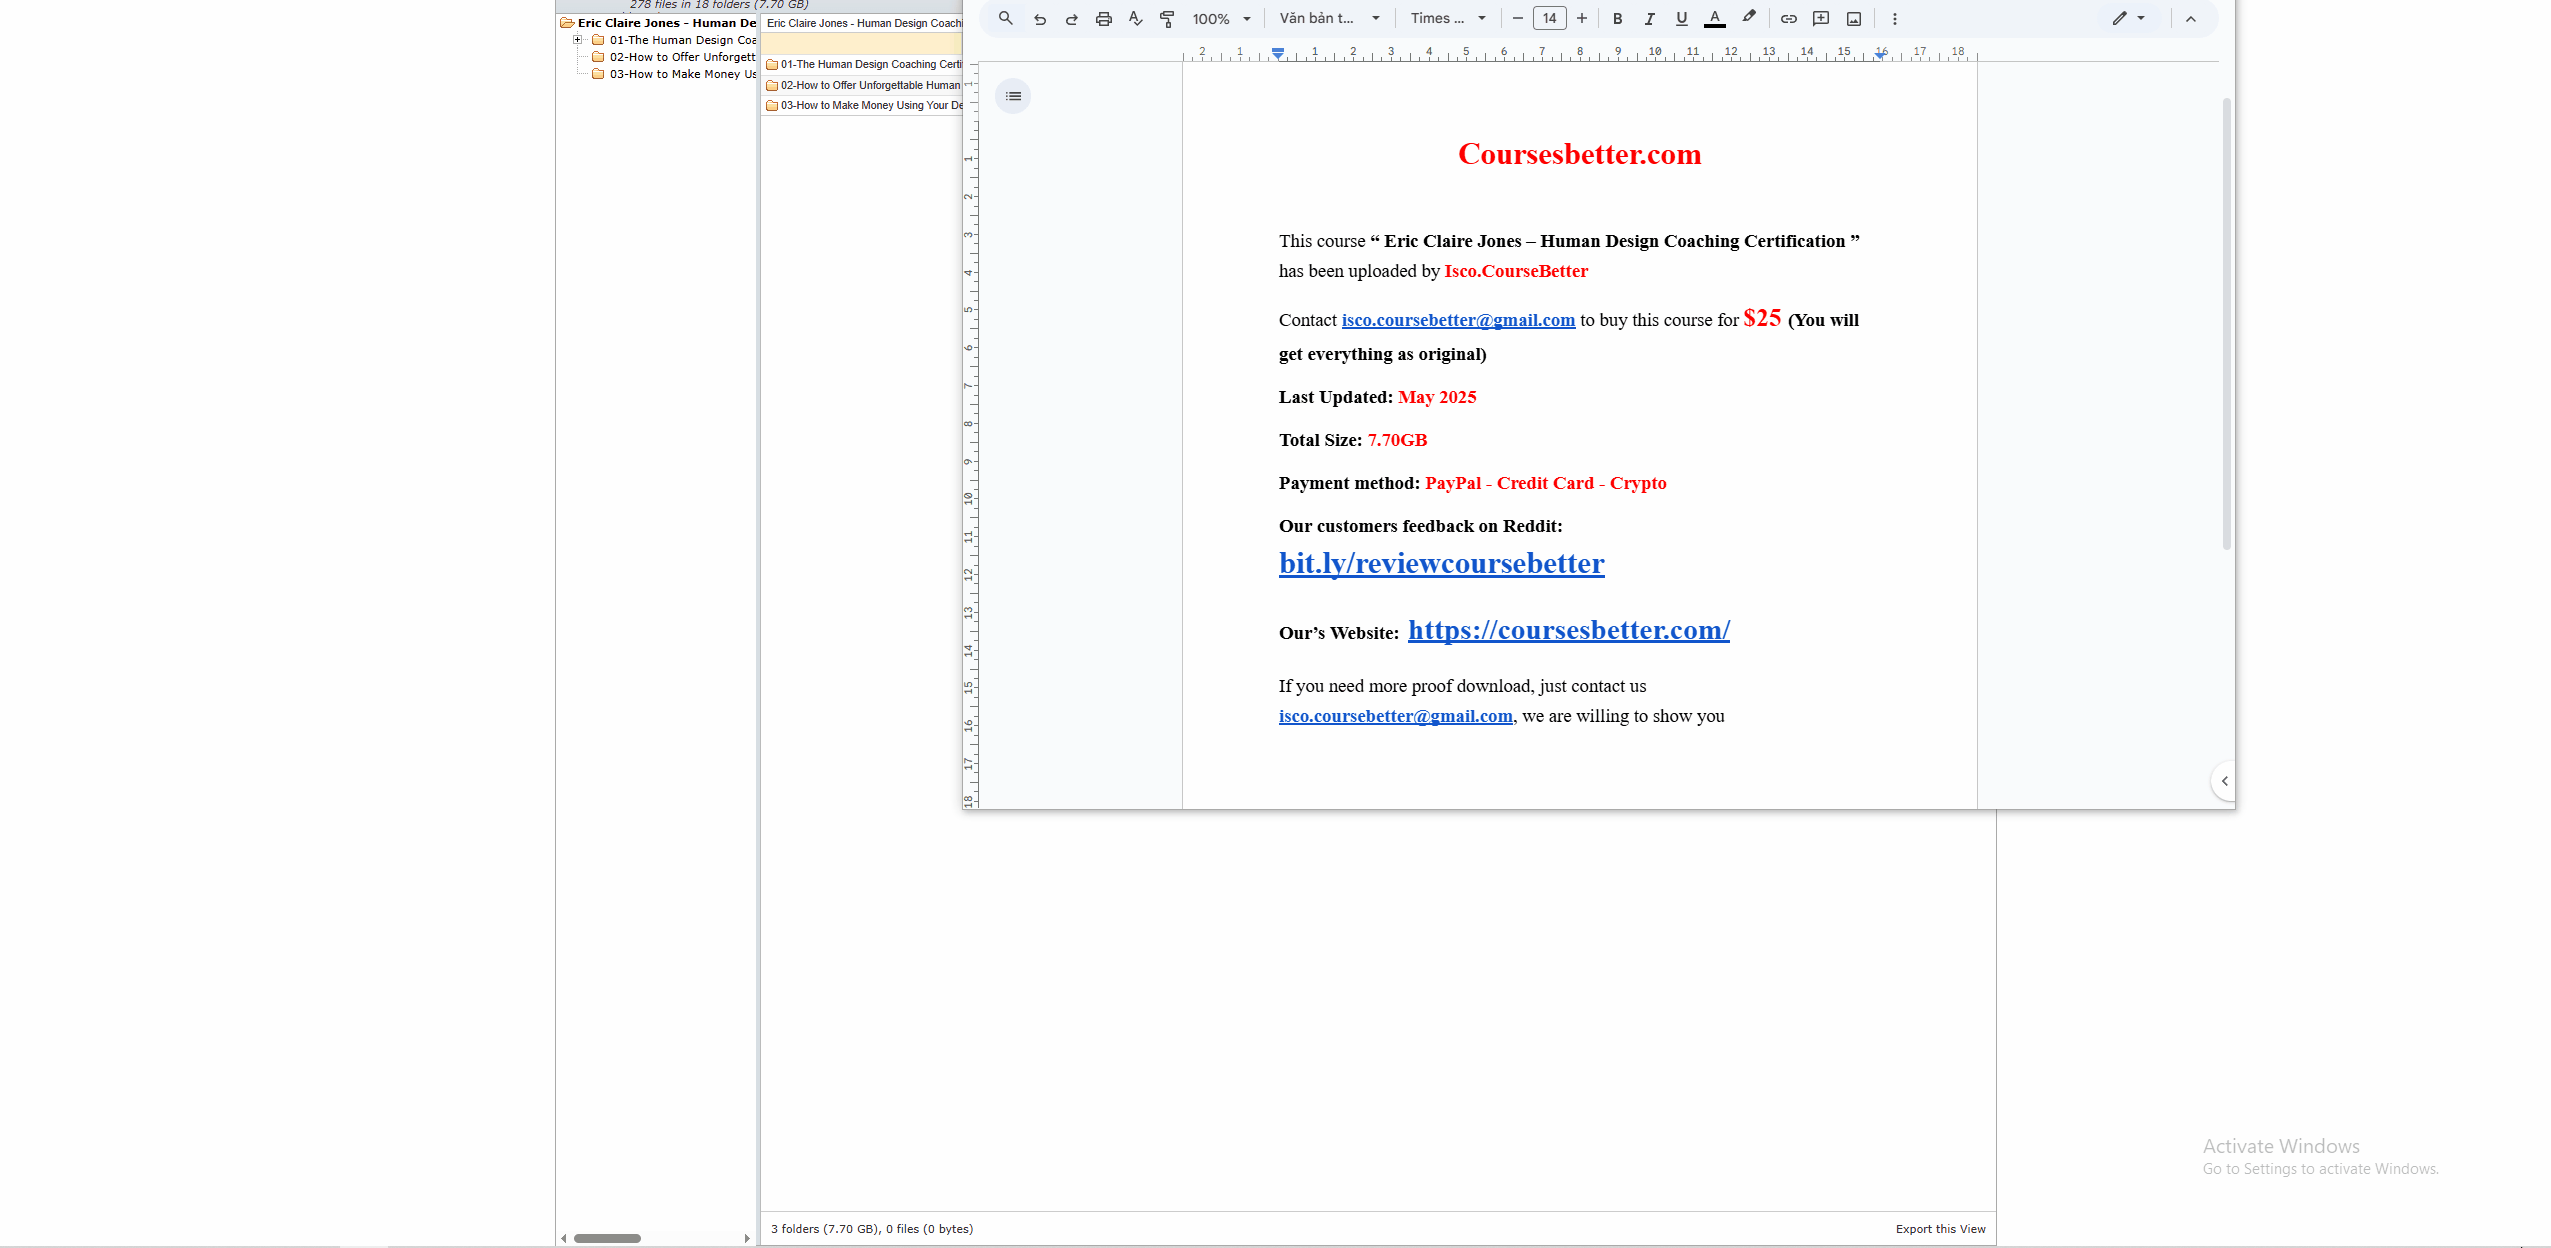Undo the last edit
Image resolution: width=2551 pixels, height=1248 pixels.
(1040, 18)
